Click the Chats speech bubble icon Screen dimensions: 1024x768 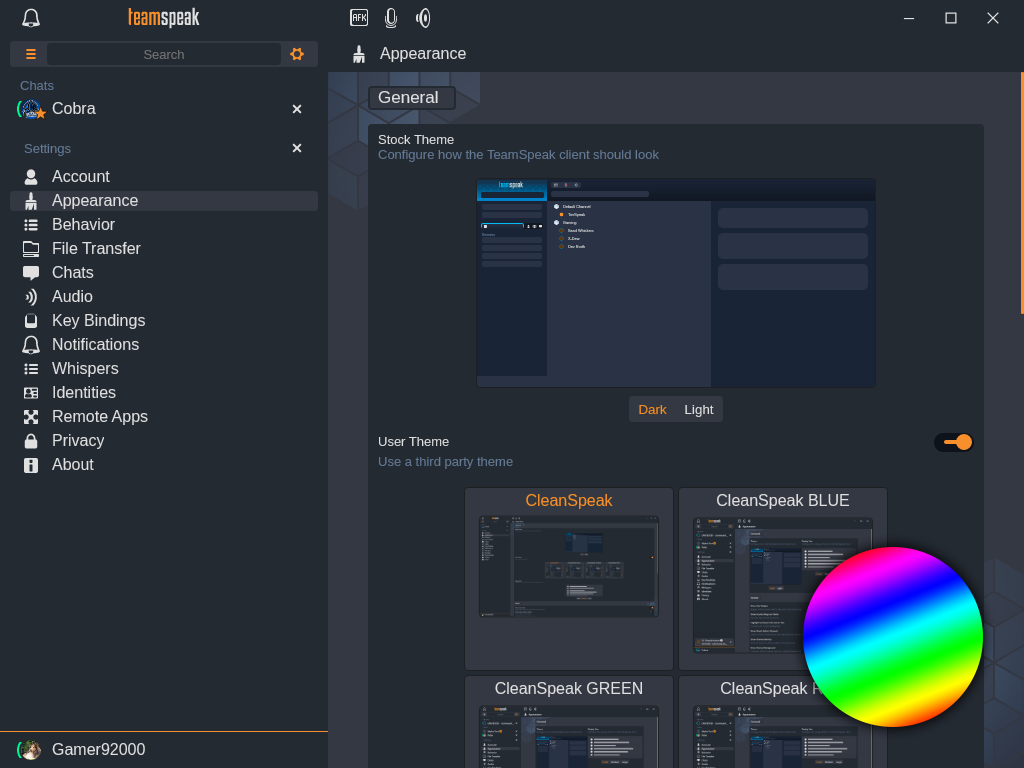pyautogui.click(x=31, y=273)
